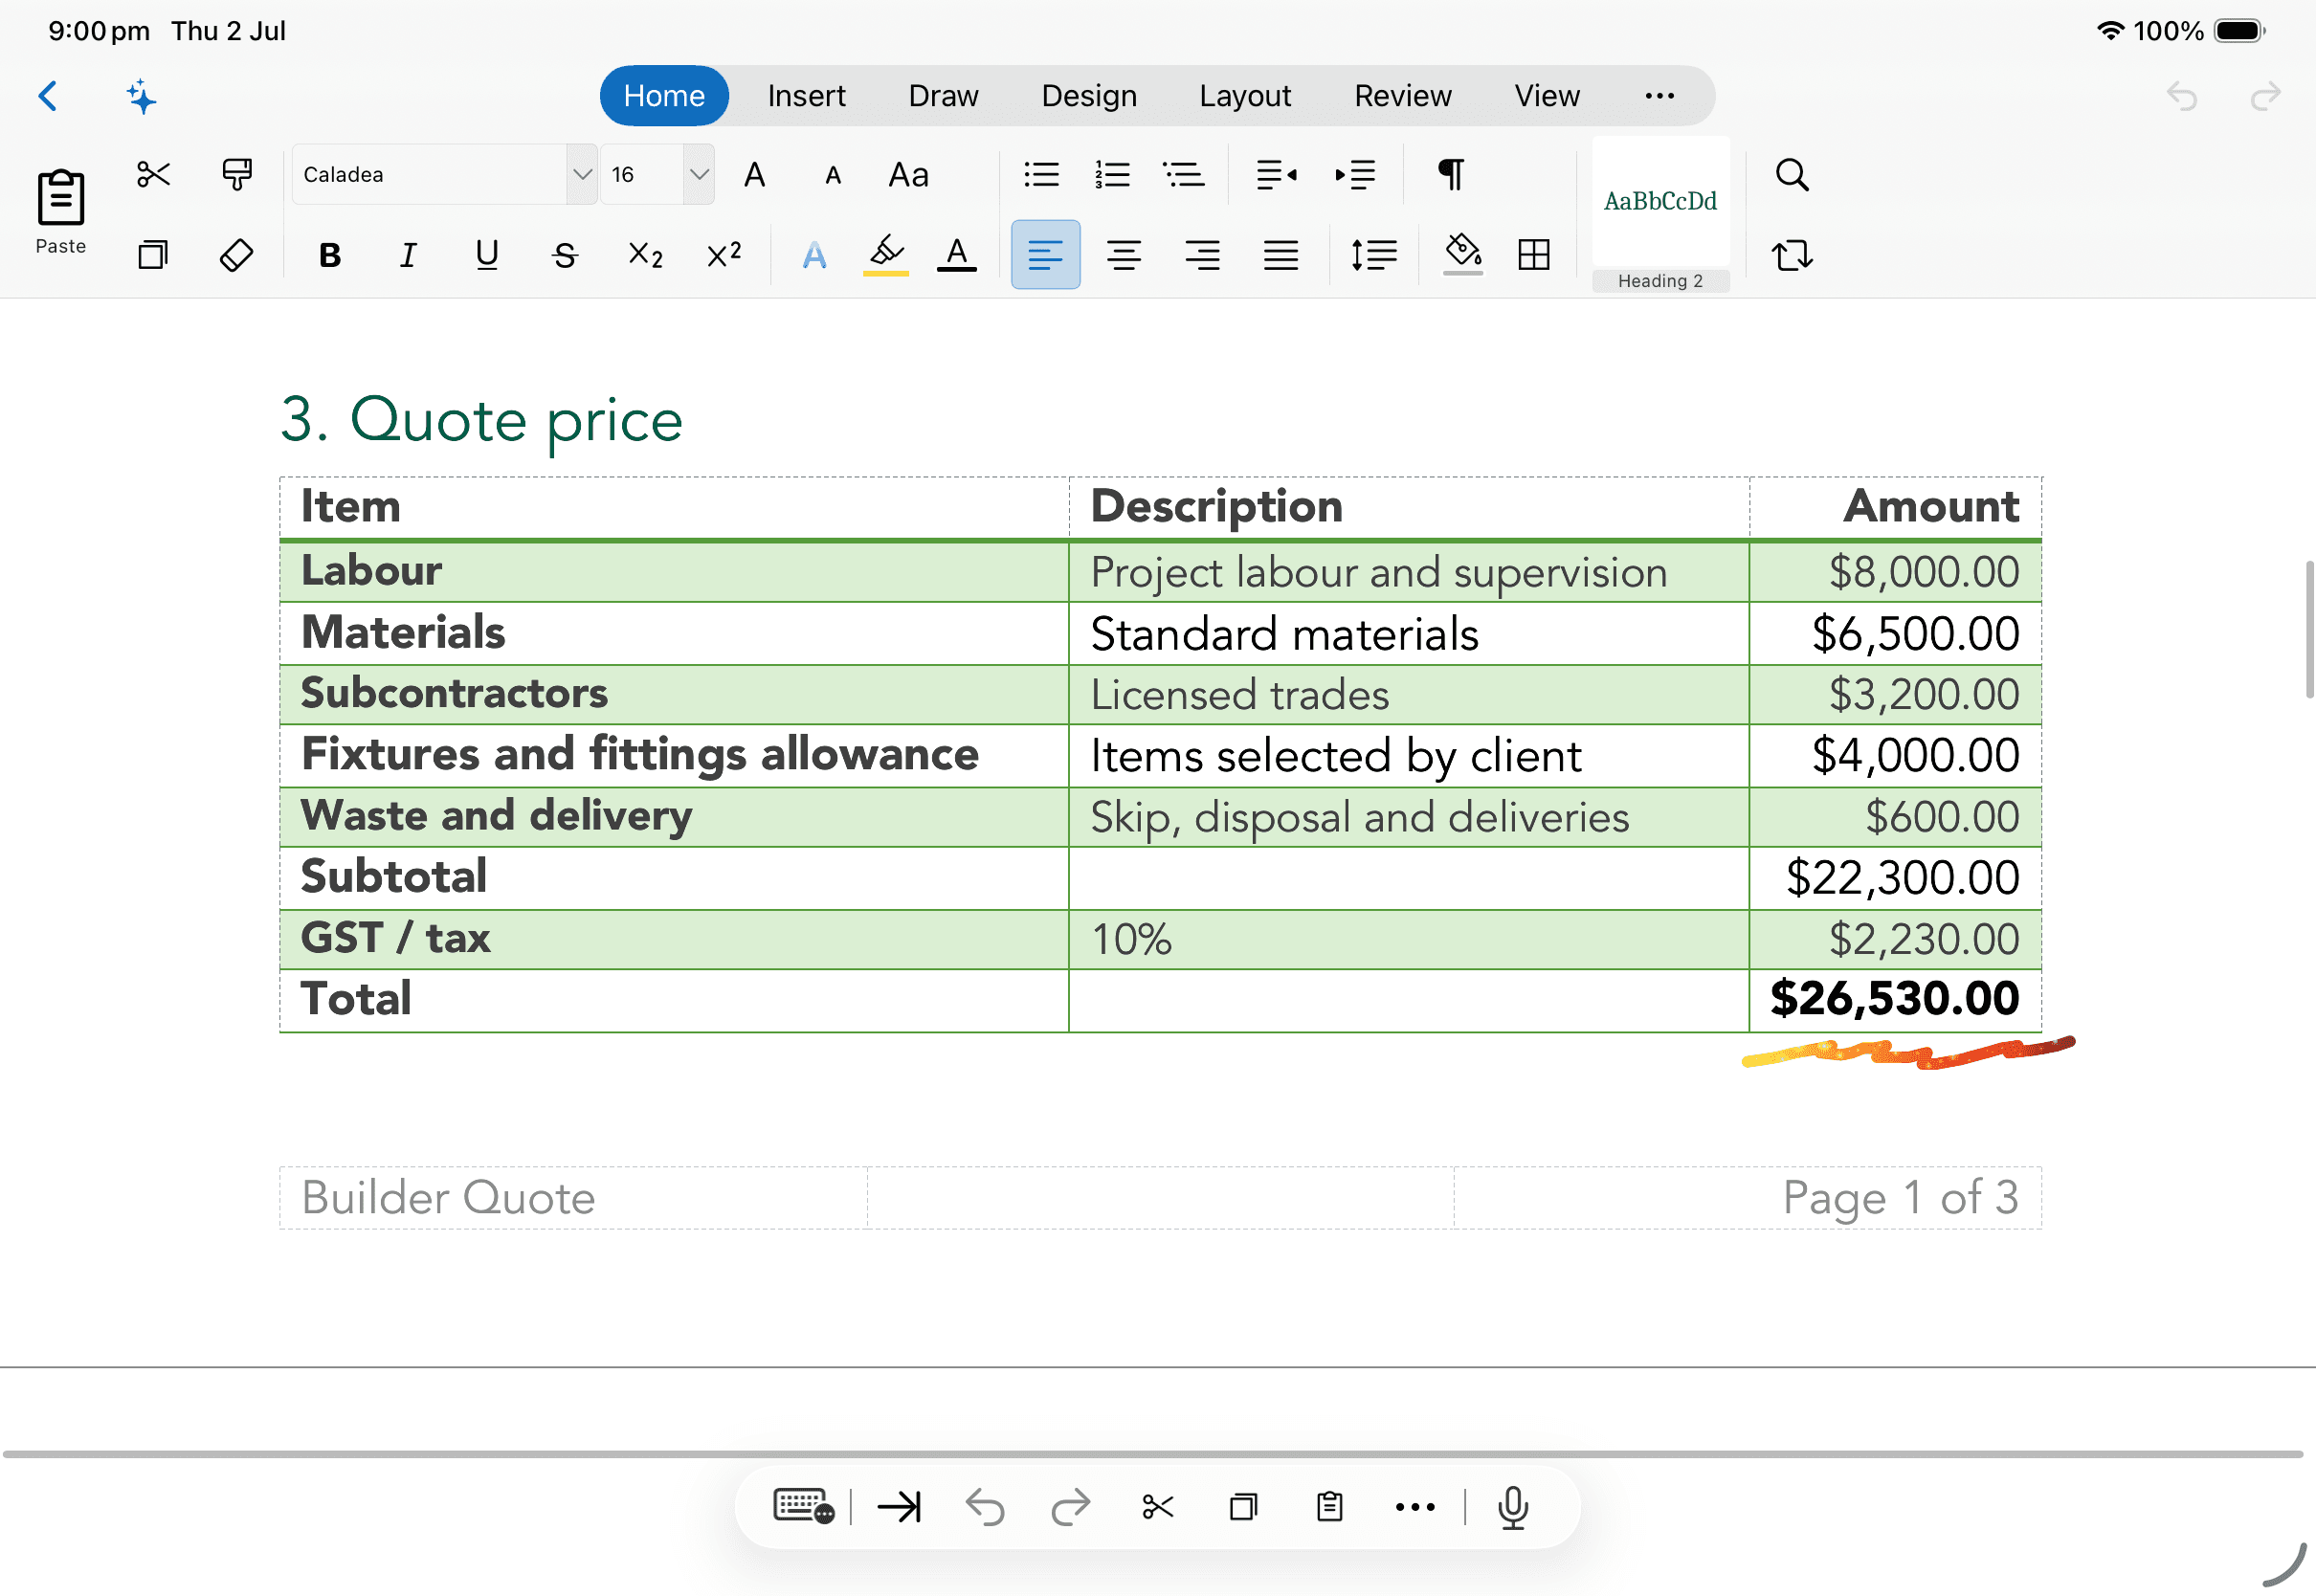Screen dimensions: 2316x1596
Task: Open line spacing options
Action: 1374,254
